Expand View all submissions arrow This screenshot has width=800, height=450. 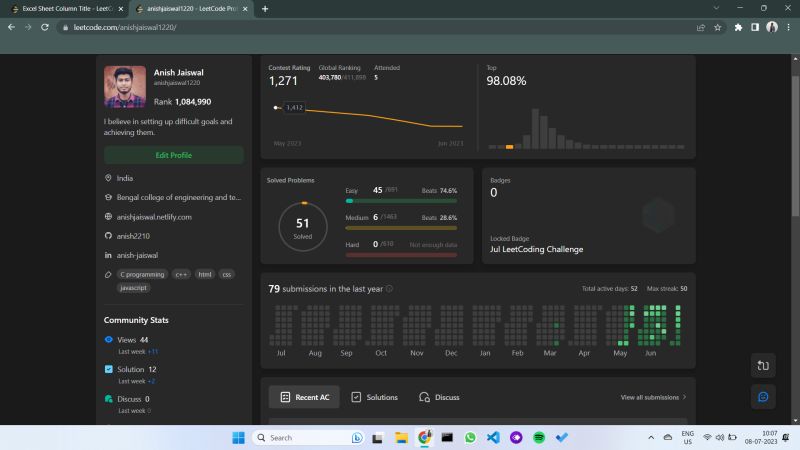tap(684, 397)
